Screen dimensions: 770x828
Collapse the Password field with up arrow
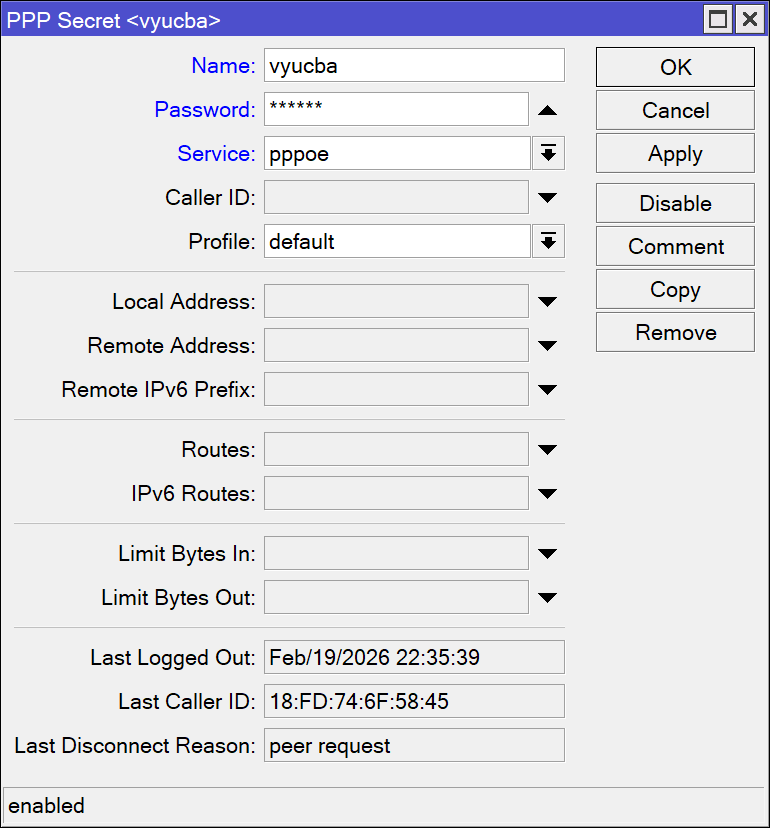pyautogui.click(x=547, y=110)
